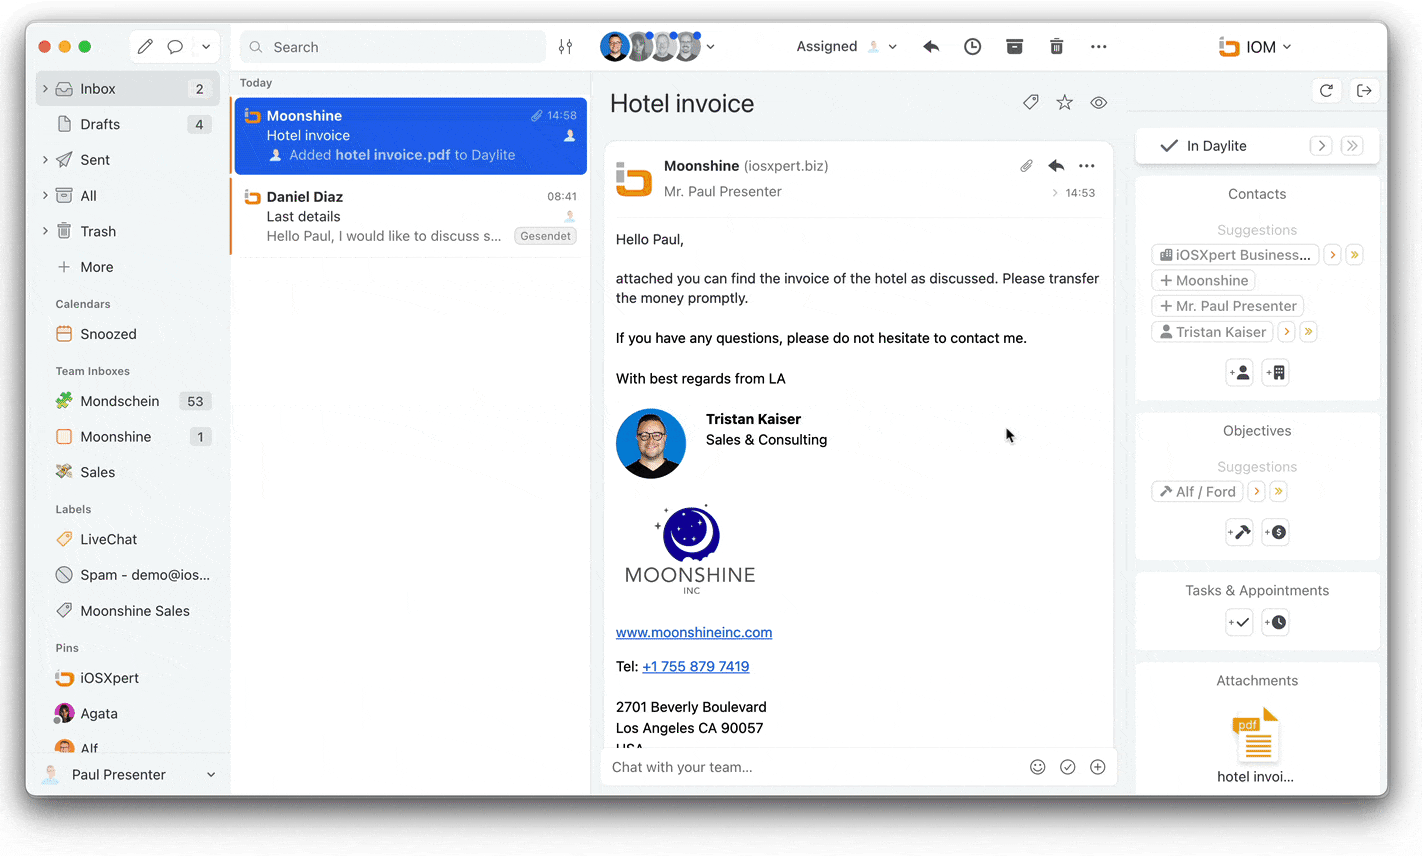This screenshot has width=1422, height=856.
Task: Open message header ellipsis menu
Action: point(1087,166)
